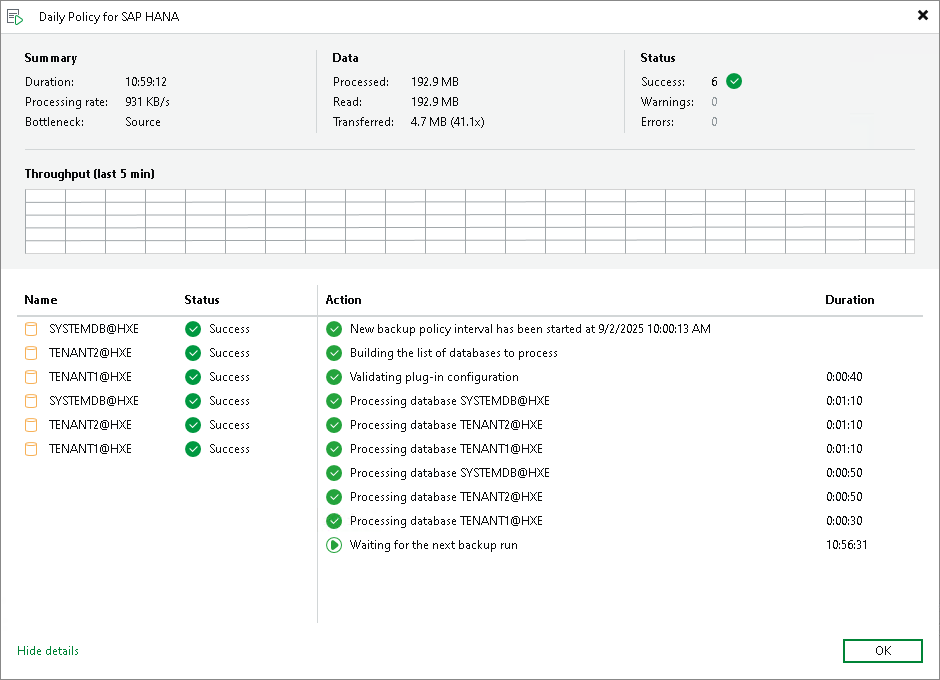Click the check icon beside New backup policy interval
This screenshot has width=940, height=680.
pos(334,329)
